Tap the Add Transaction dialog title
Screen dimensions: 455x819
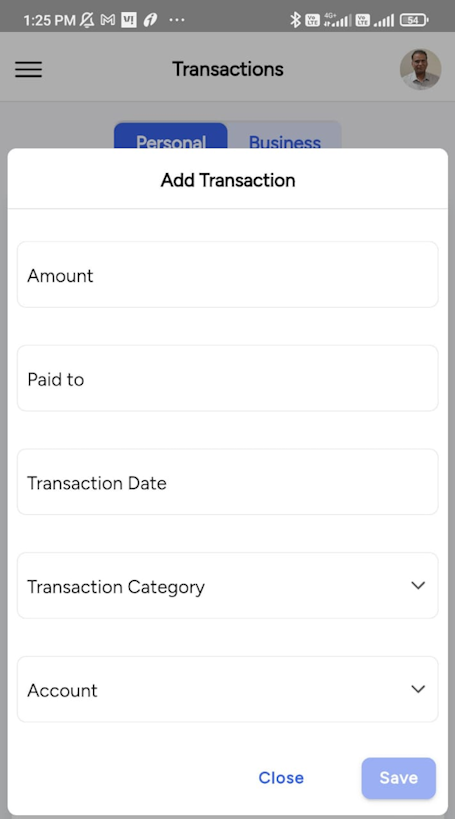tap(228, 180)
